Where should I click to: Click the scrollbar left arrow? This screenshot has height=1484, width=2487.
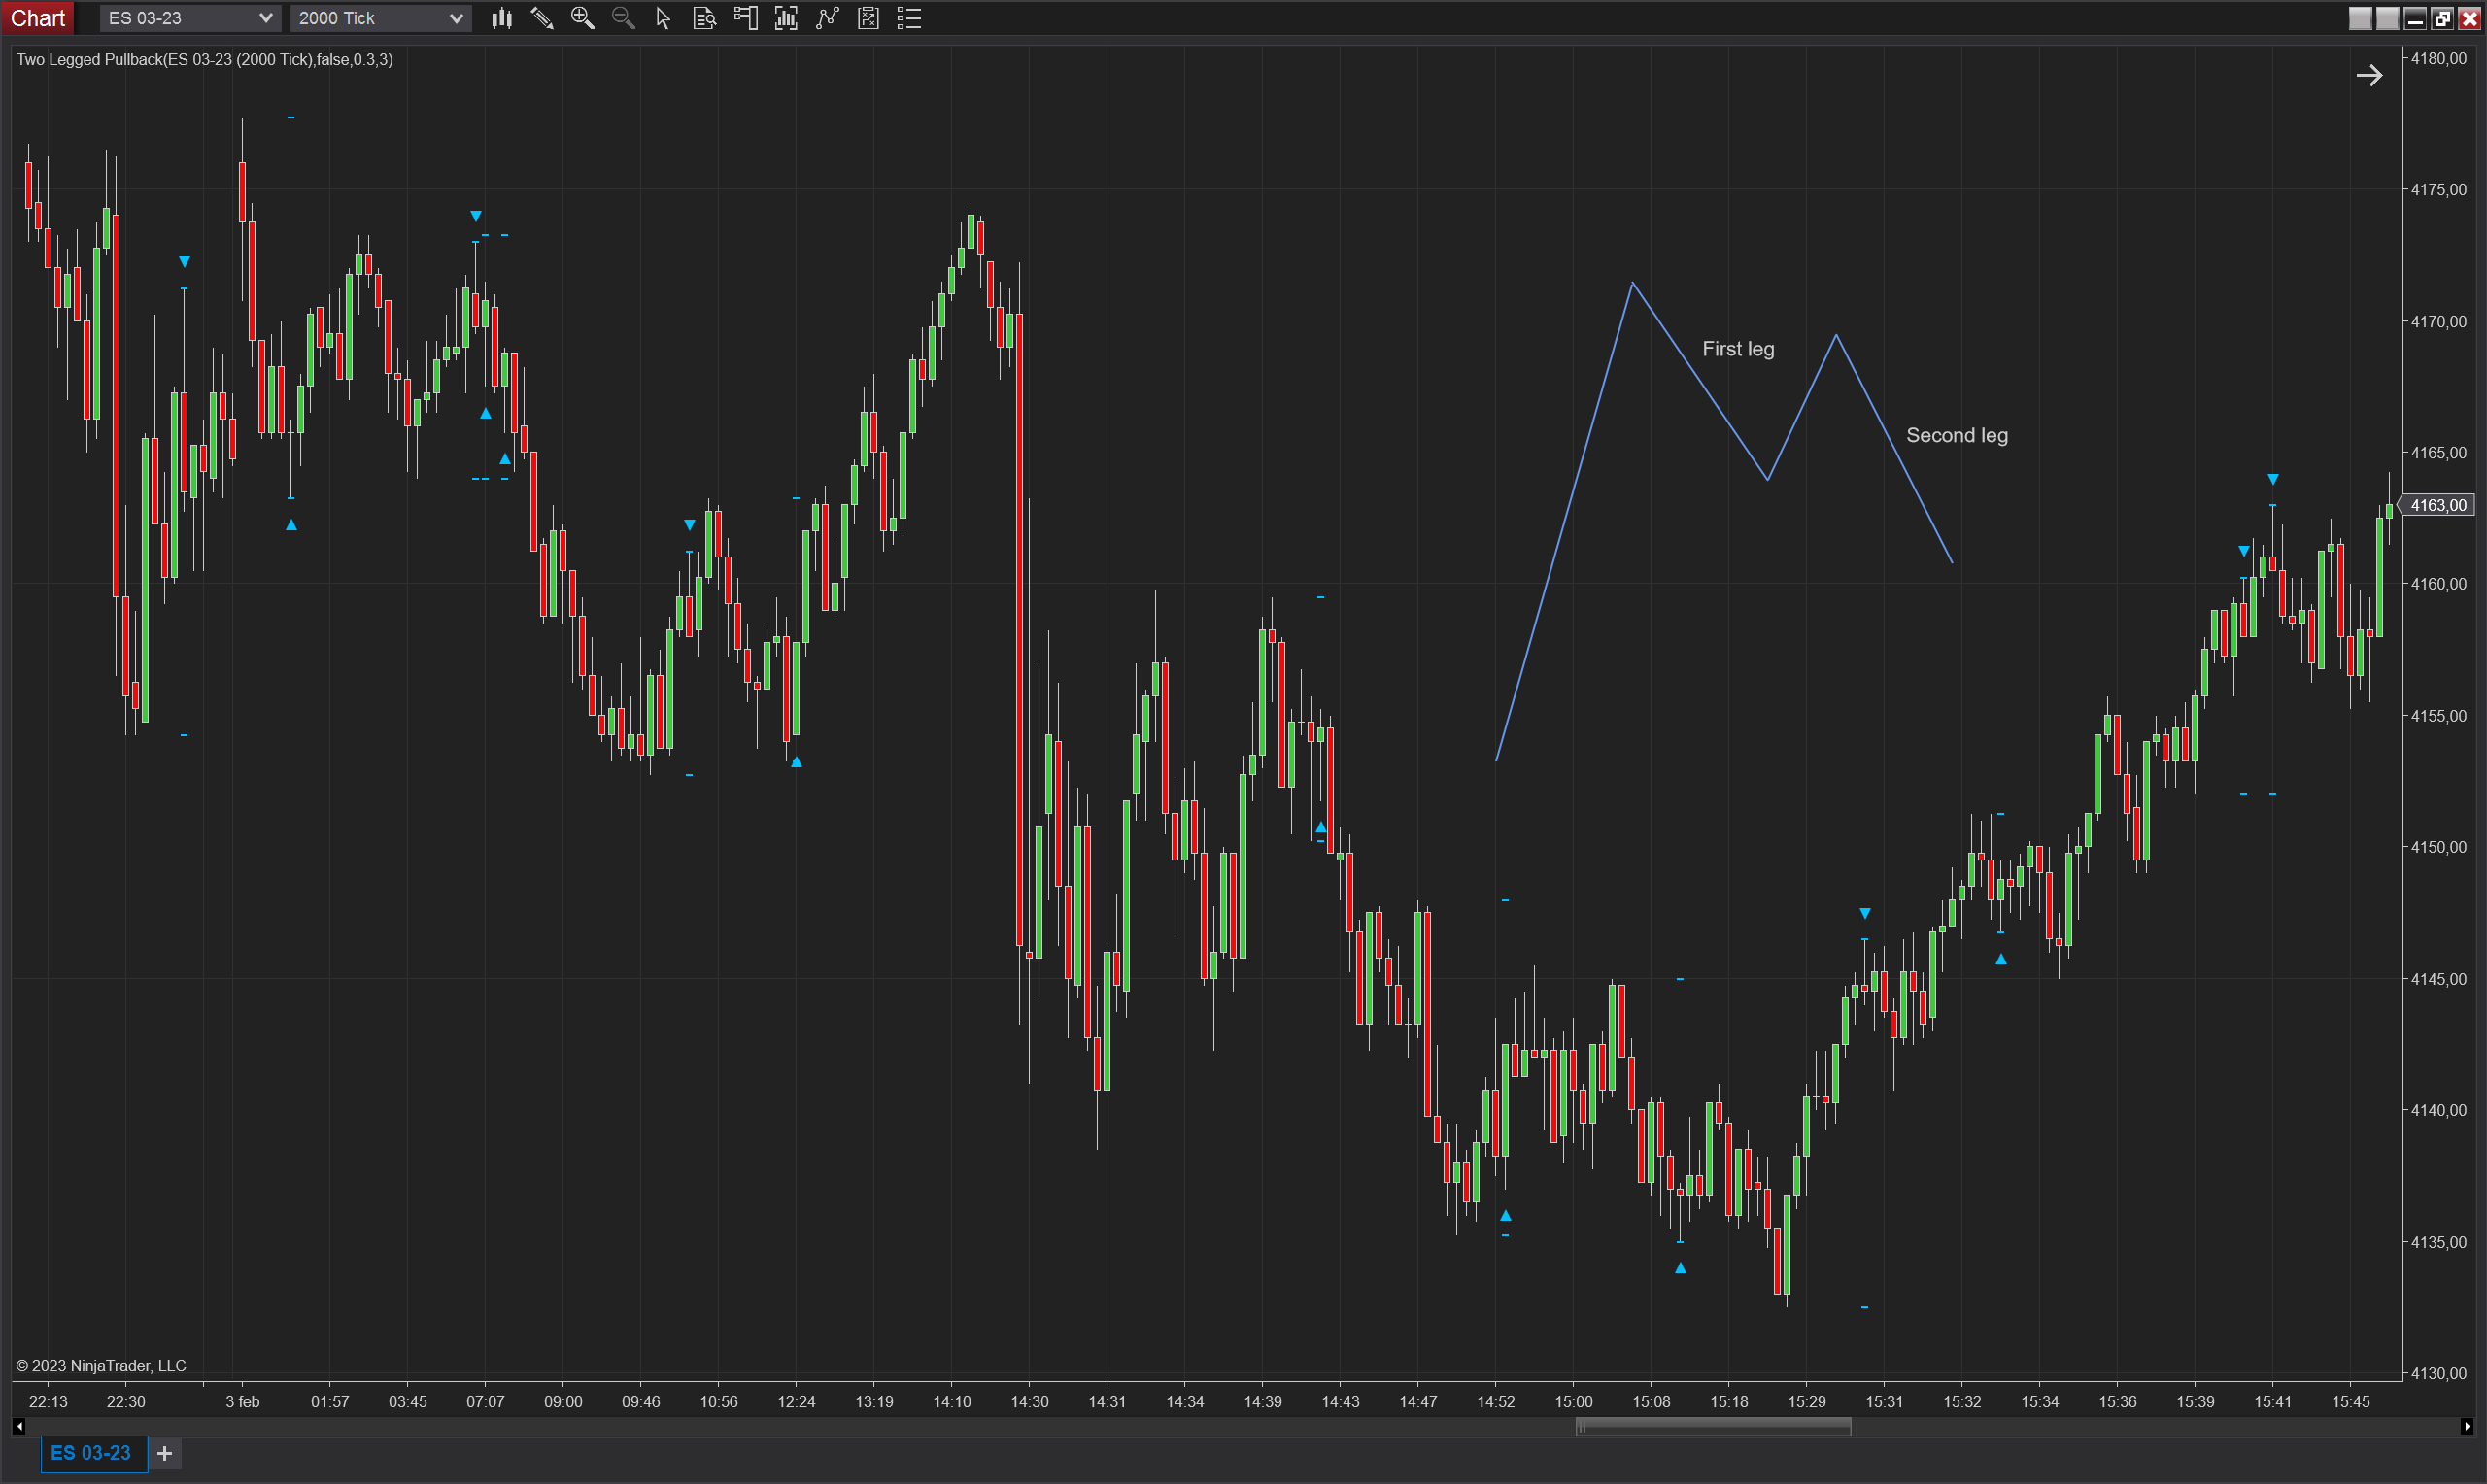pyautogui.click(x=19, y=1427)
